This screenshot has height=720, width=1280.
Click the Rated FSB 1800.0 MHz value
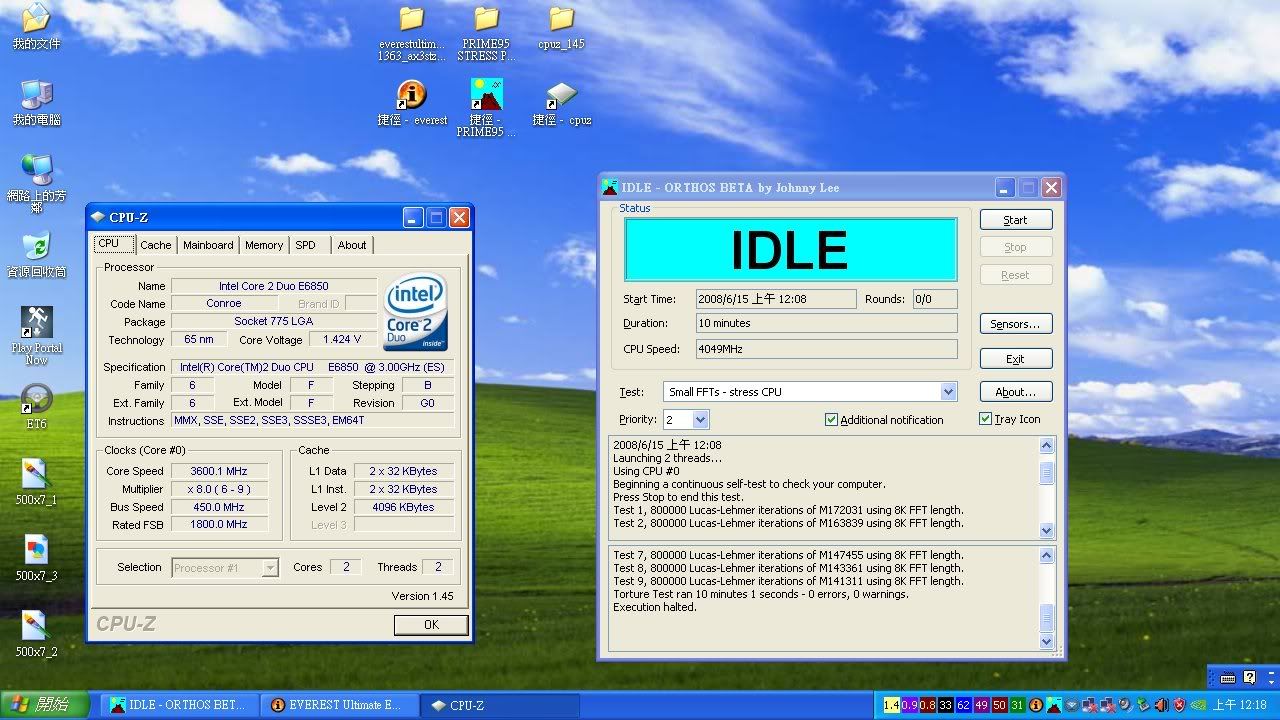219,524
